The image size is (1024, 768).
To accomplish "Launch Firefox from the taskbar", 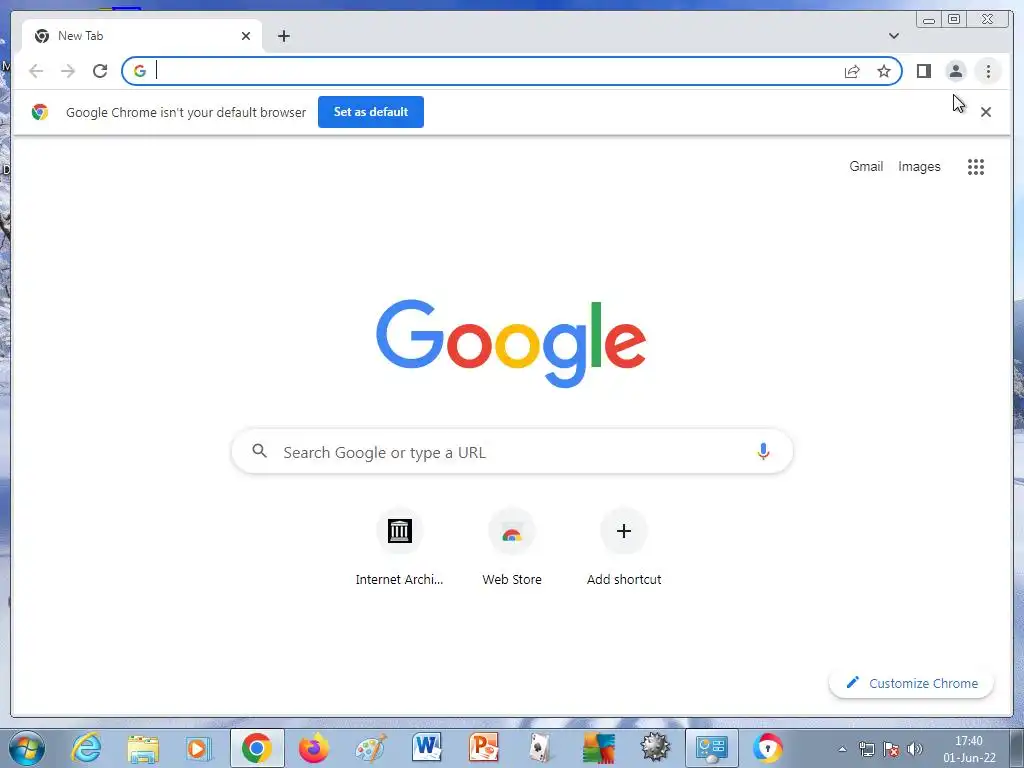I will pyautogui.click(x=314, y=748).
